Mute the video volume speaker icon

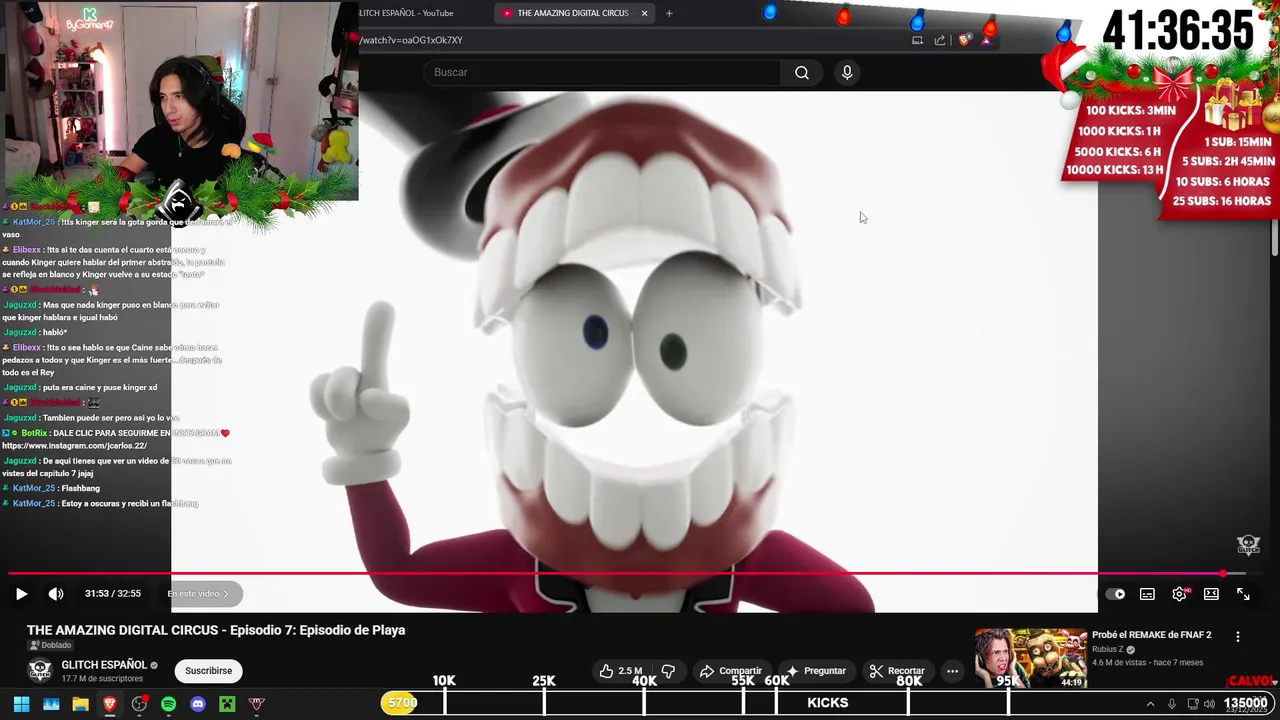(56, 594)
